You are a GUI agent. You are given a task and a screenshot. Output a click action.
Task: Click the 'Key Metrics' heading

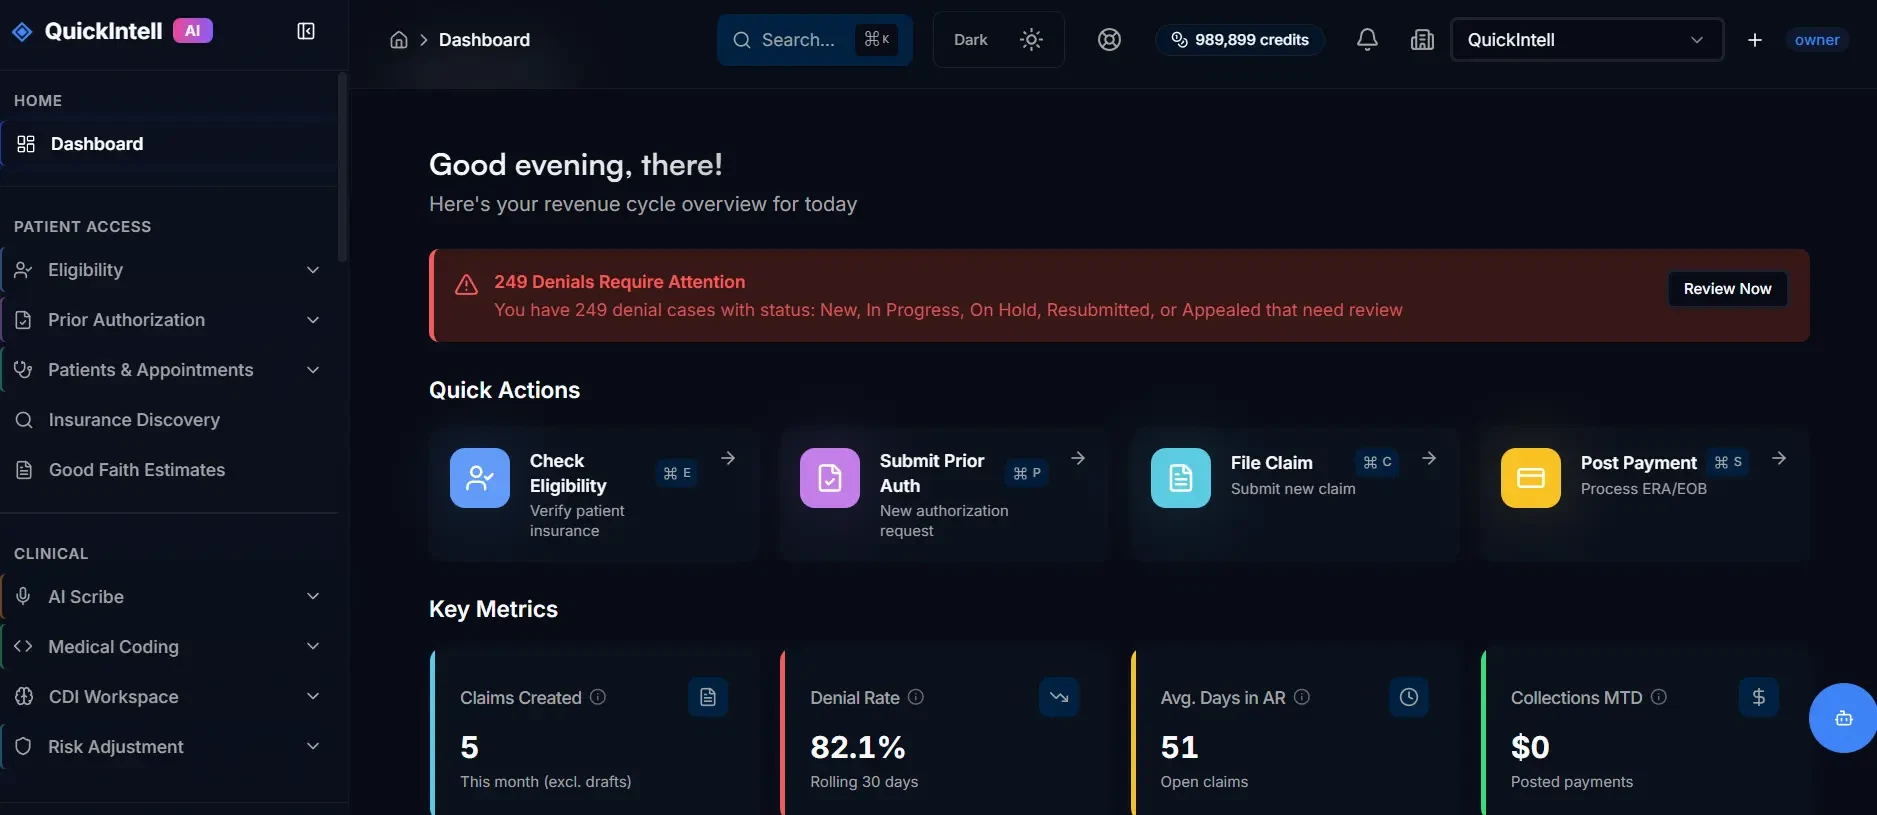point(493,609)
